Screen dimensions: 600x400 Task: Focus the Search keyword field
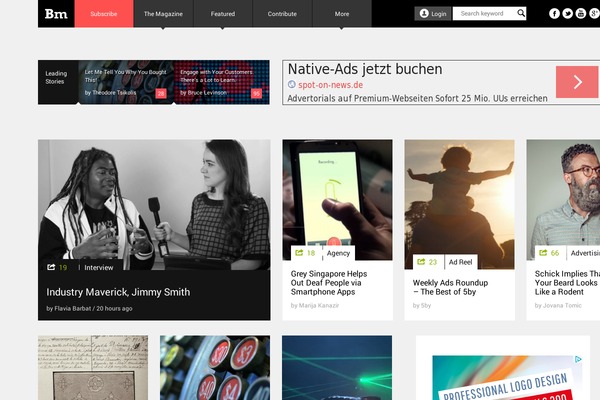[x=484, y=13]
